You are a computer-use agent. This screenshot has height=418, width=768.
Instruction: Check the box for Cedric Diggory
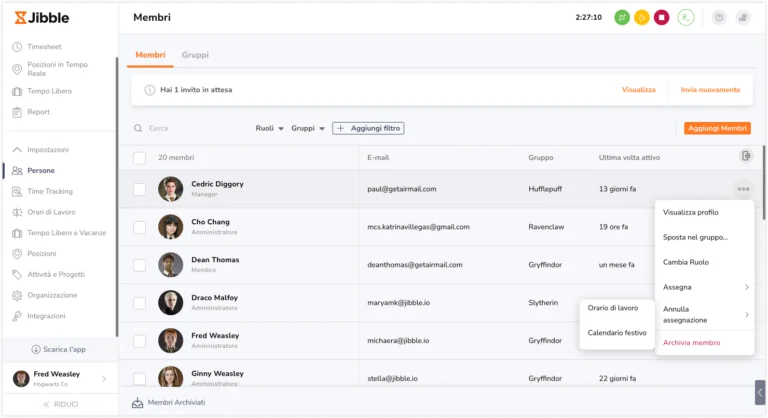click(140, 189)
